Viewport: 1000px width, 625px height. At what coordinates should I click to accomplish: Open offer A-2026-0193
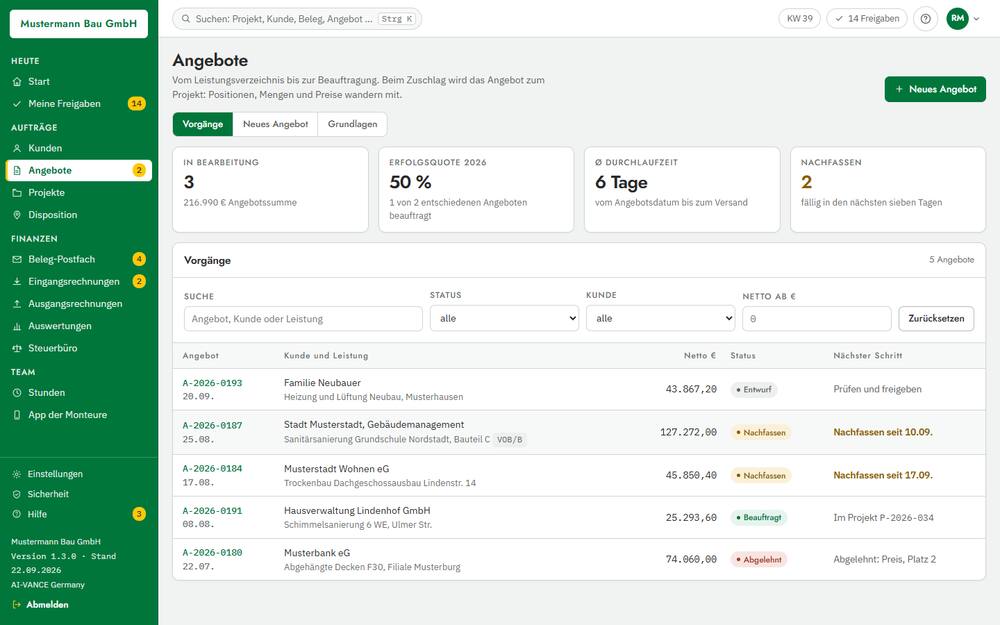pyautogui.click(x=212, y=383)
